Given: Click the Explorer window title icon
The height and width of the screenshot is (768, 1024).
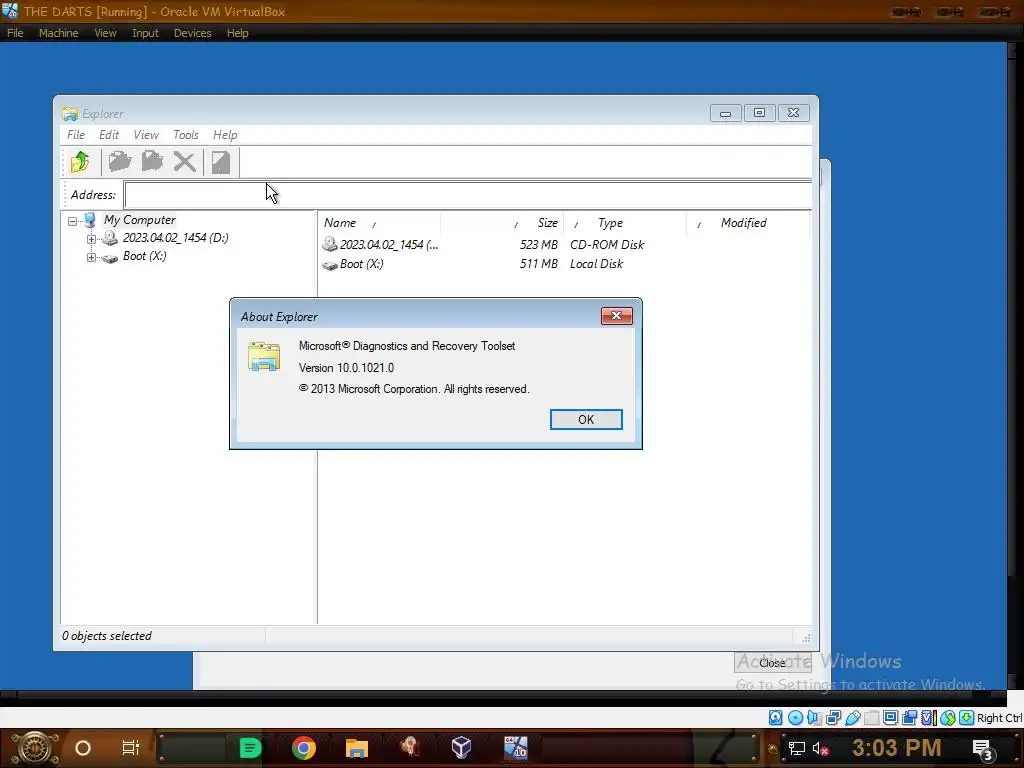Looking at the screenshot, I should [70, 114].
